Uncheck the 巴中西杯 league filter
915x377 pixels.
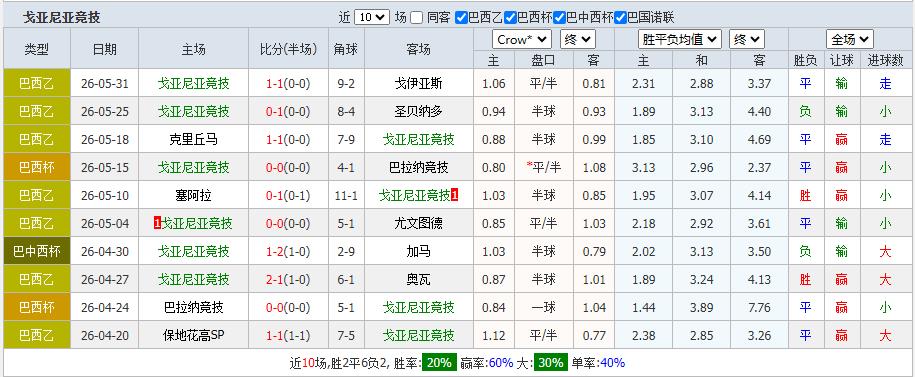coord(560,18)
